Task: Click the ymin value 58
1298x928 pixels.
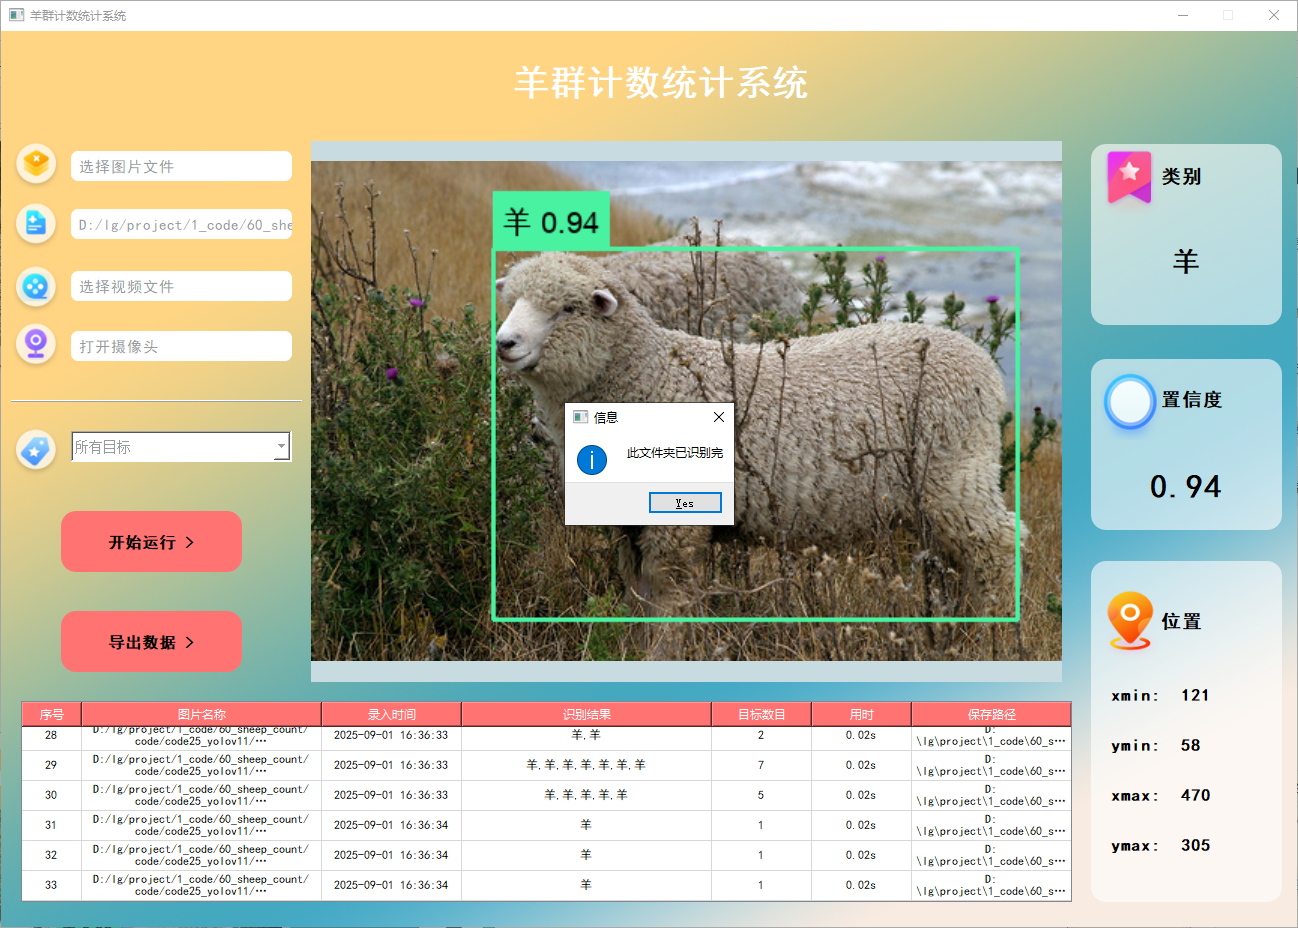Action: tap(1190, 745)
